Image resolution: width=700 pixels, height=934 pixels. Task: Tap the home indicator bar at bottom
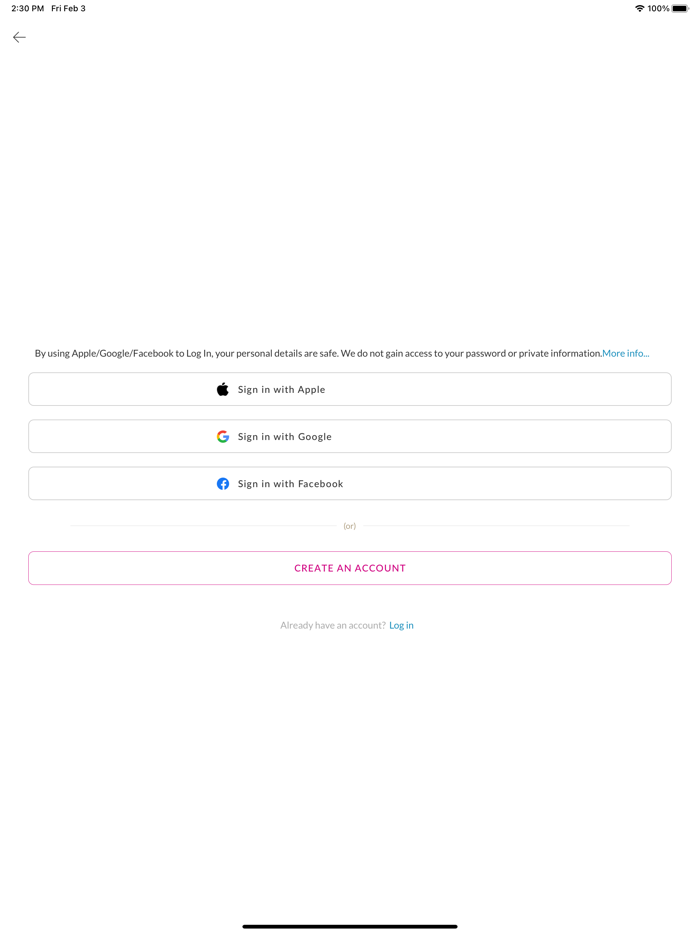(x=350, y=926)
